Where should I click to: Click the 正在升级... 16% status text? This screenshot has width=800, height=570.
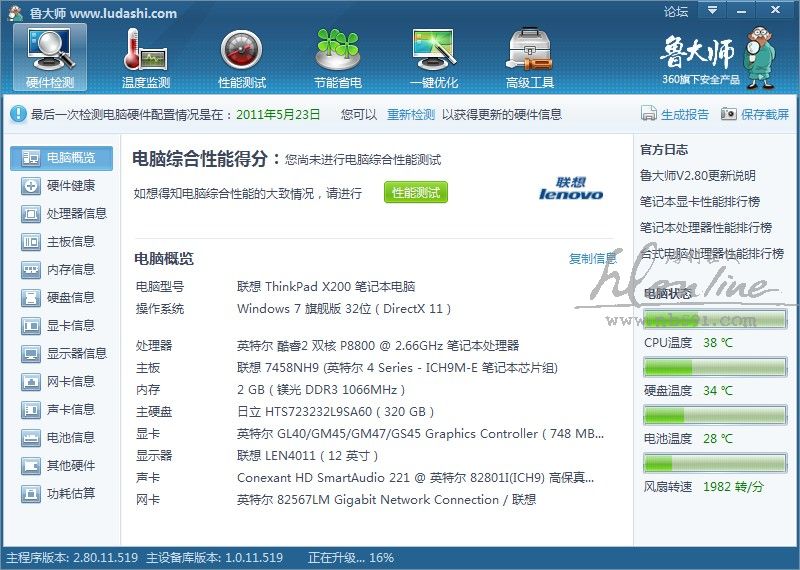tap(351, 558)
